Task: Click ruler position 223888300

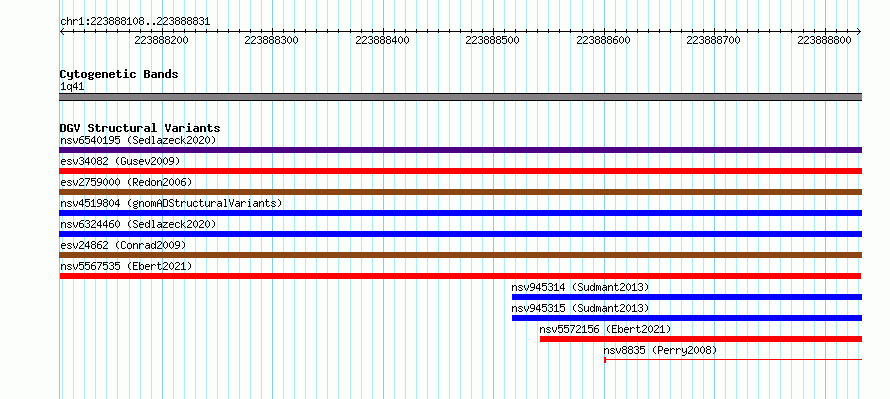Action: (x=271, y=40)
